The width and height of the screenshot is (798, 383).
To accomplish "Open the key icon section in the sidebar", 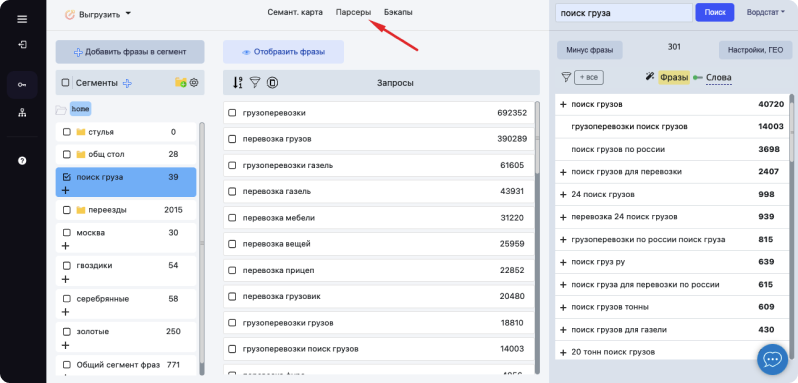I will point(22,85).
